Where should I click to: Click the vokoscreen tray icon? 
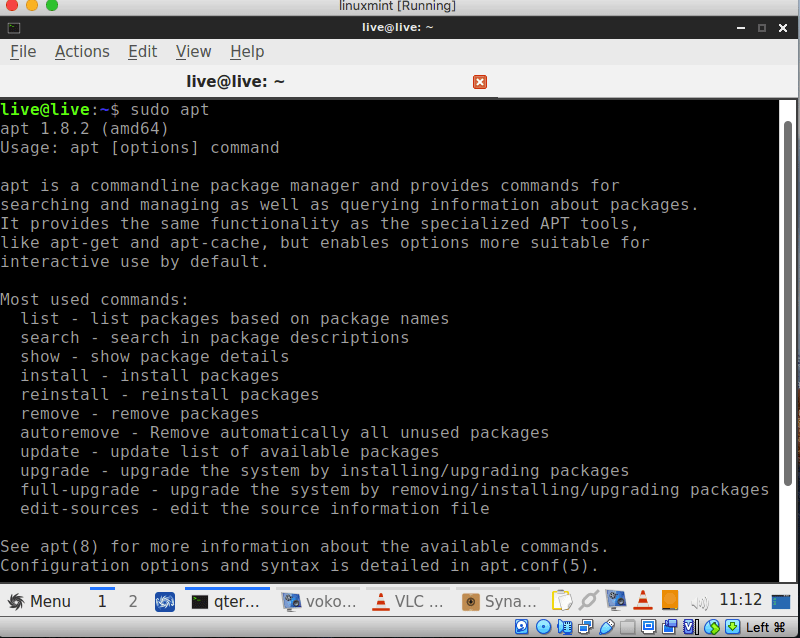(616, 600)
